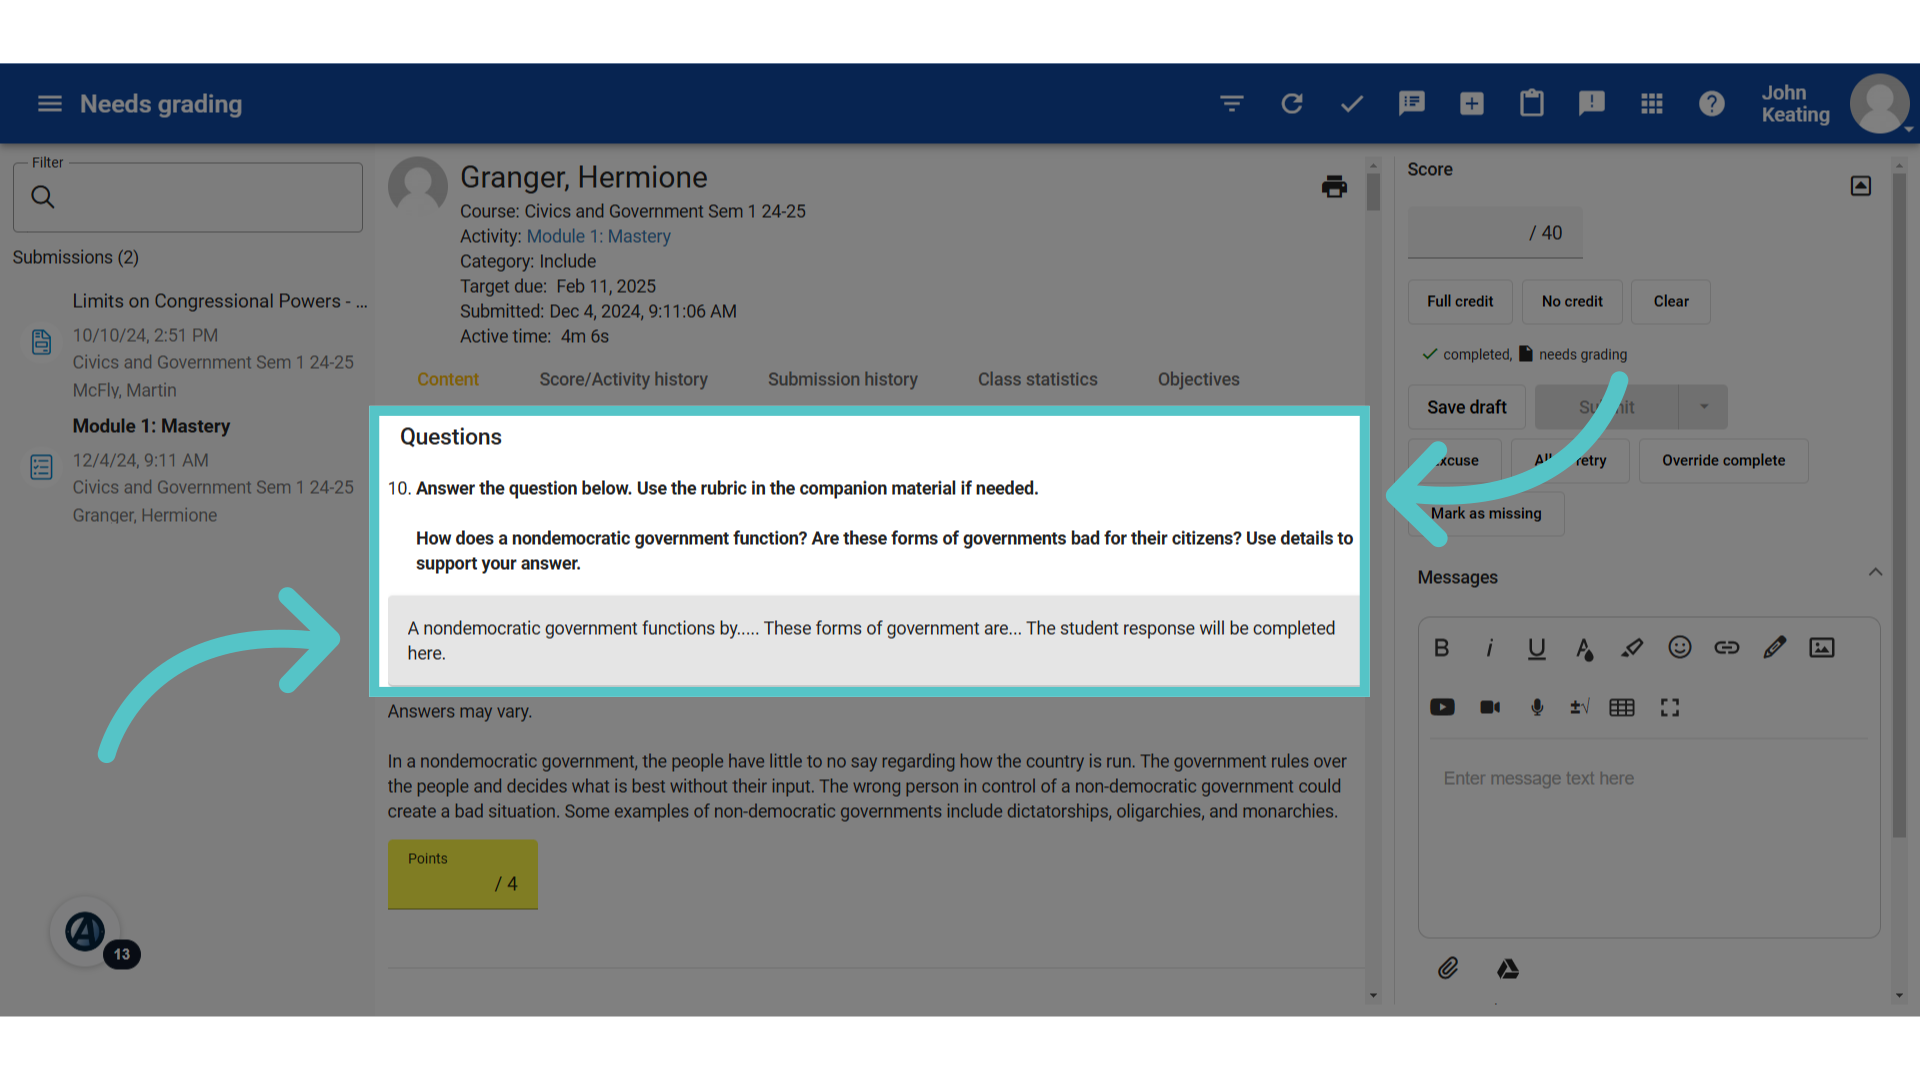The width and height of the screenshot is (1920, 1080).
Task: Print the submission with printer icon
Action: (1334, 187)
